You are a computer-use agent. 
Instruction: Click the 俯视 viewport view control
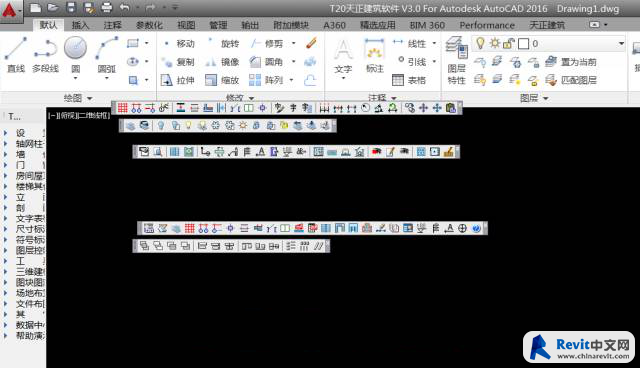pos(69,115)
